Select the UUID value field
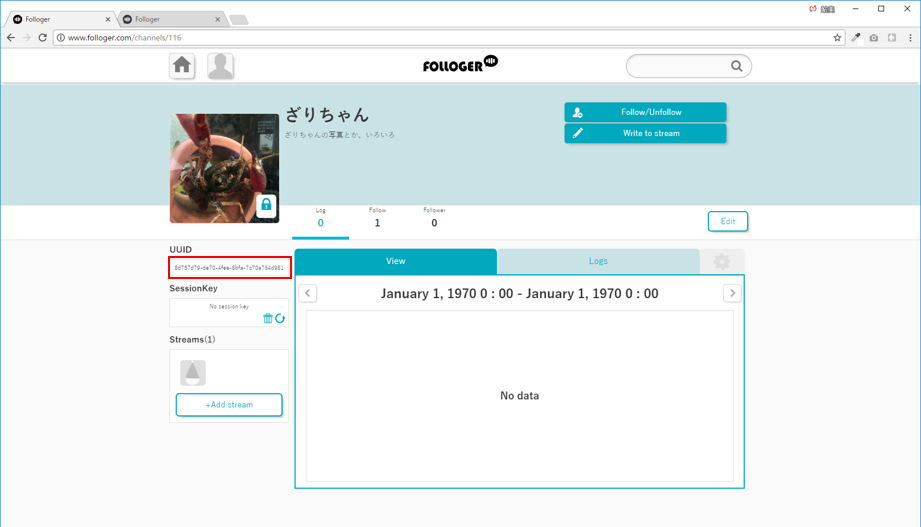 coord(229,267)
